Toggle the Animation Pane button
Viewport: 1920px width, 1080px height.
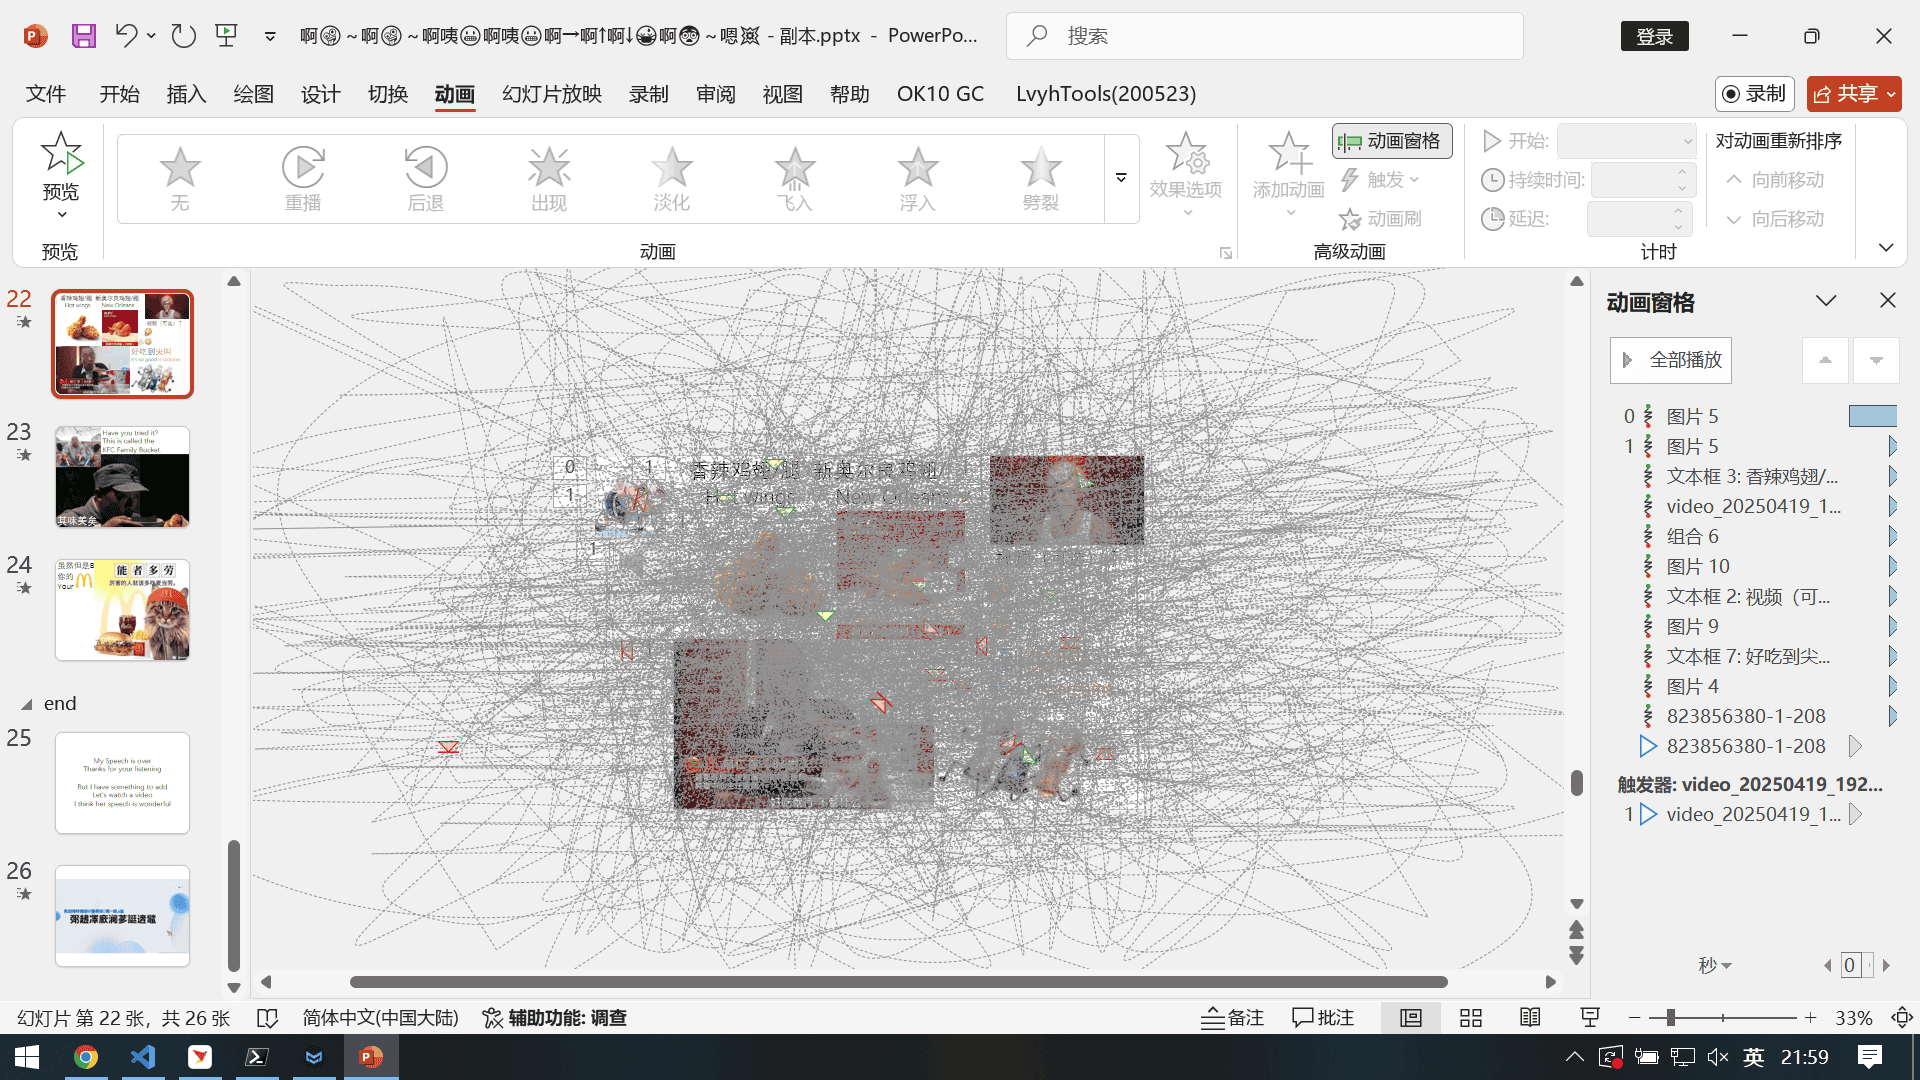coord(1392,141)
